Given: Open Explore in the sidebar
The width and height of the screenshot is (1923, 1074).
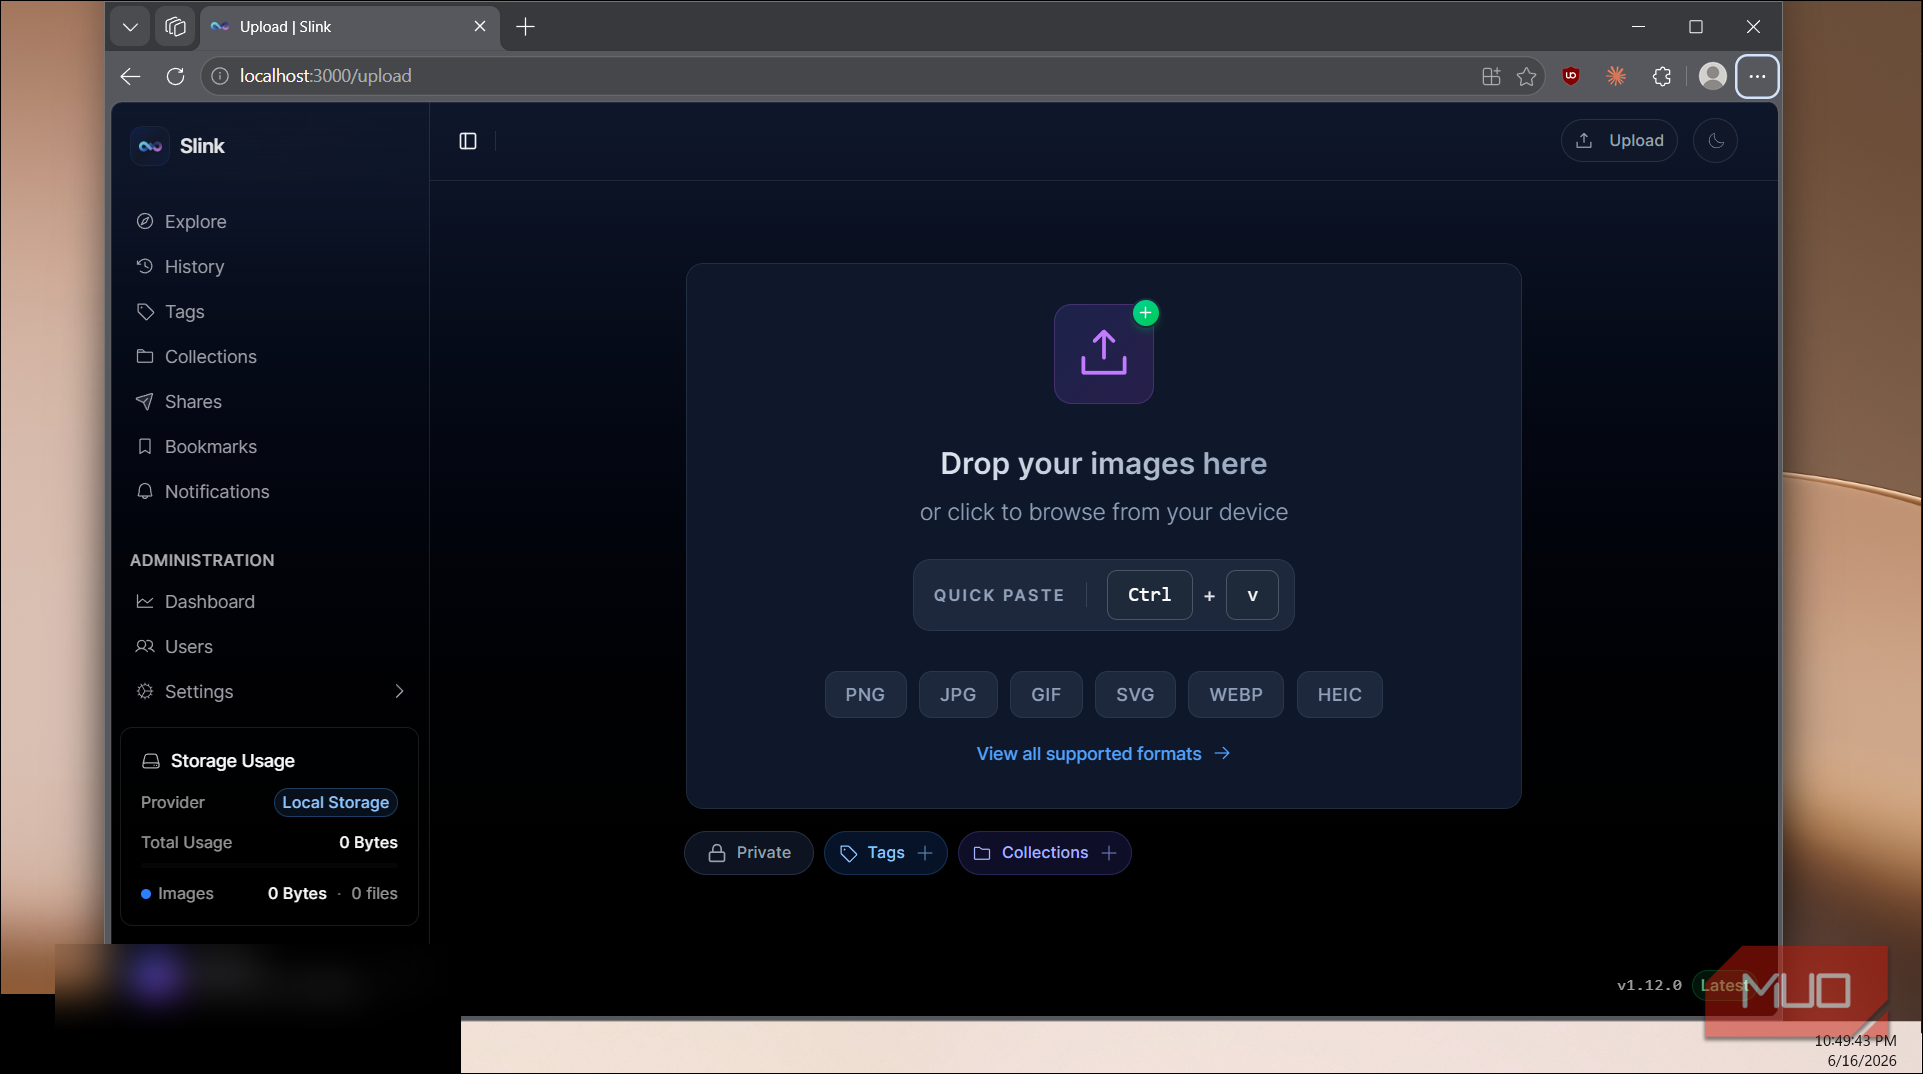Looking at the screenshot, I should click(196, 222).
